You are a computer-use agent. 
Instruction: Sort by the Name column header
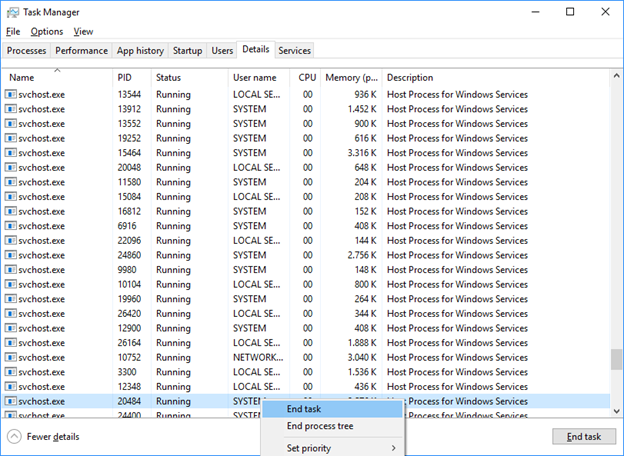(x=57, y=78)
